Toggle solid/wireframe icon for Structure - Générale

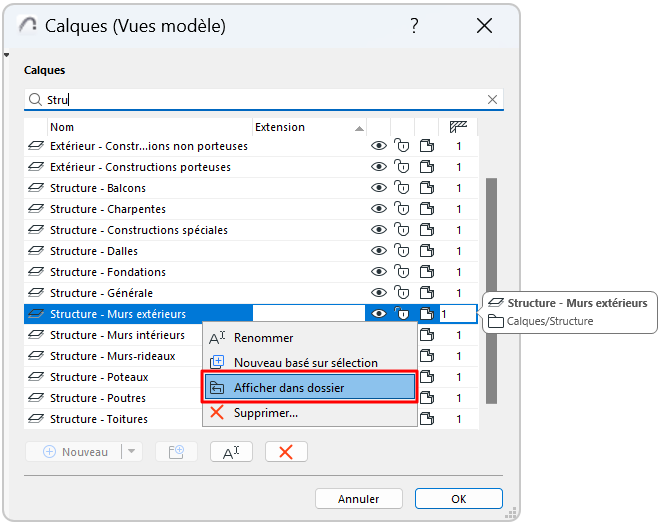pyautogui.click(x=427, y=292)
